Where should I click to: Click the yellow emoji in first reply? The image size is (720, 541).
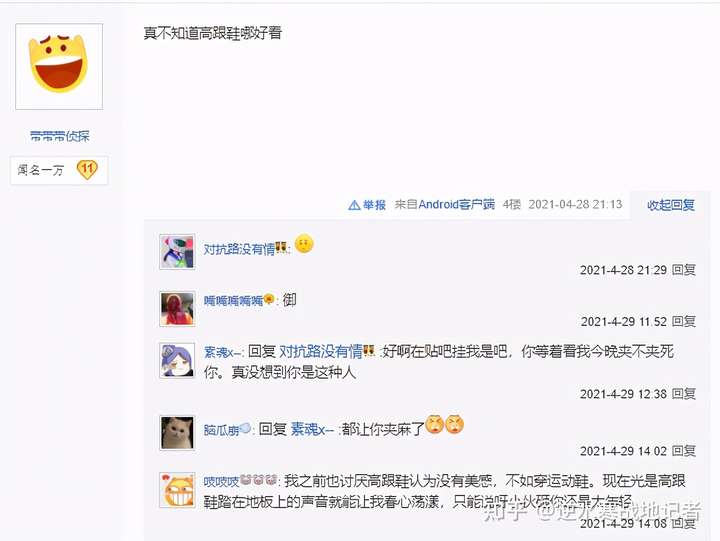[x=304, y=244]
